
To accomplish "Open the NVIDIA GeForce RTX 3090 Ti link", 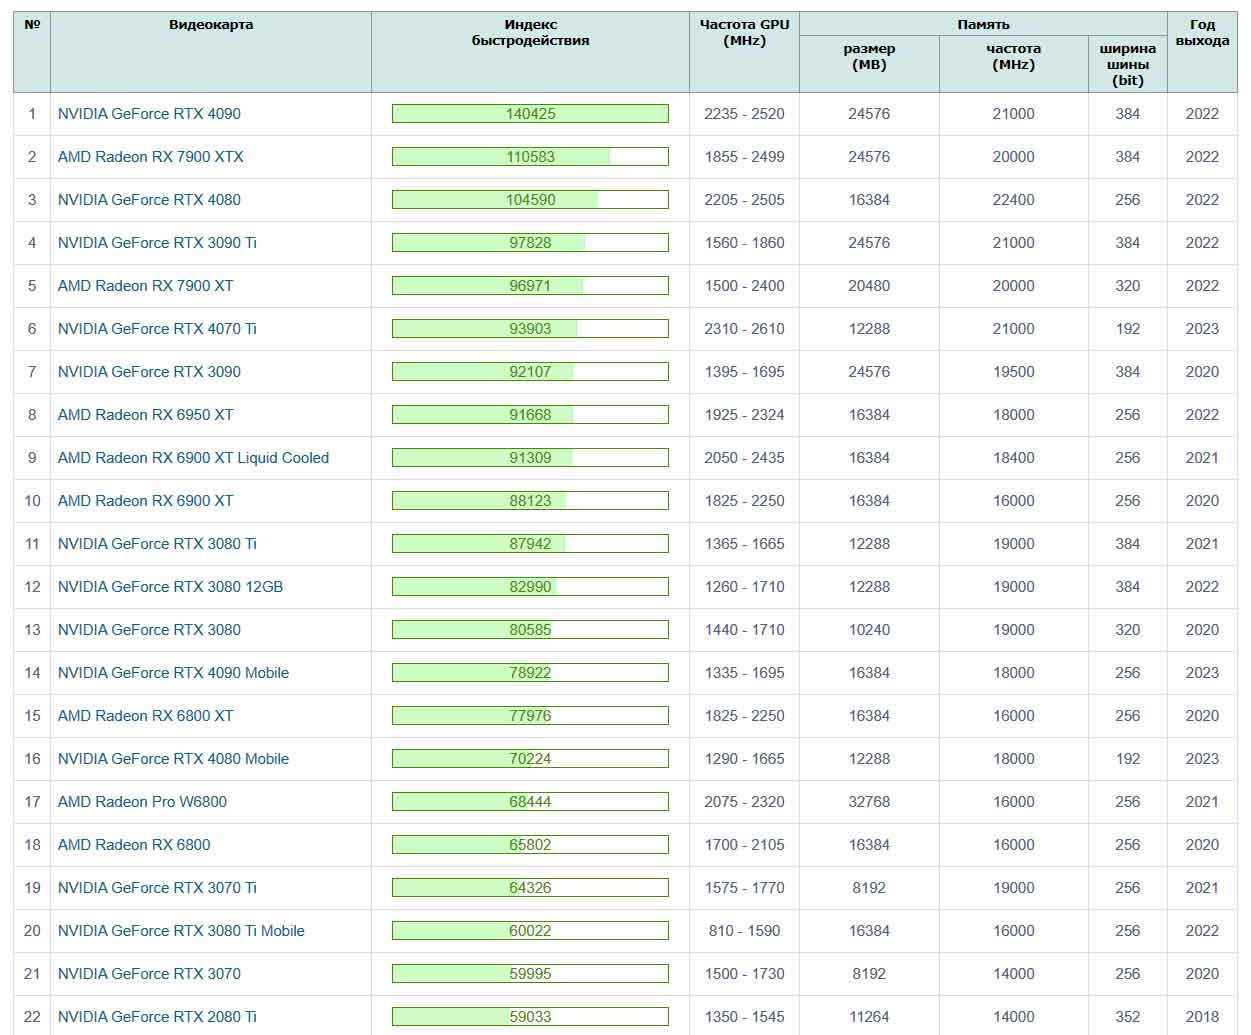I will click(x=157, y=243).
